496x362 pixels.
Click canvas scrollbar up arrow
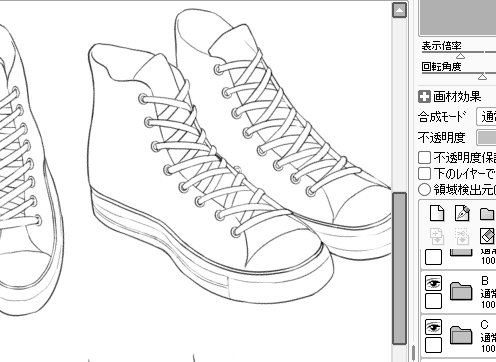[x=399, y=10]
